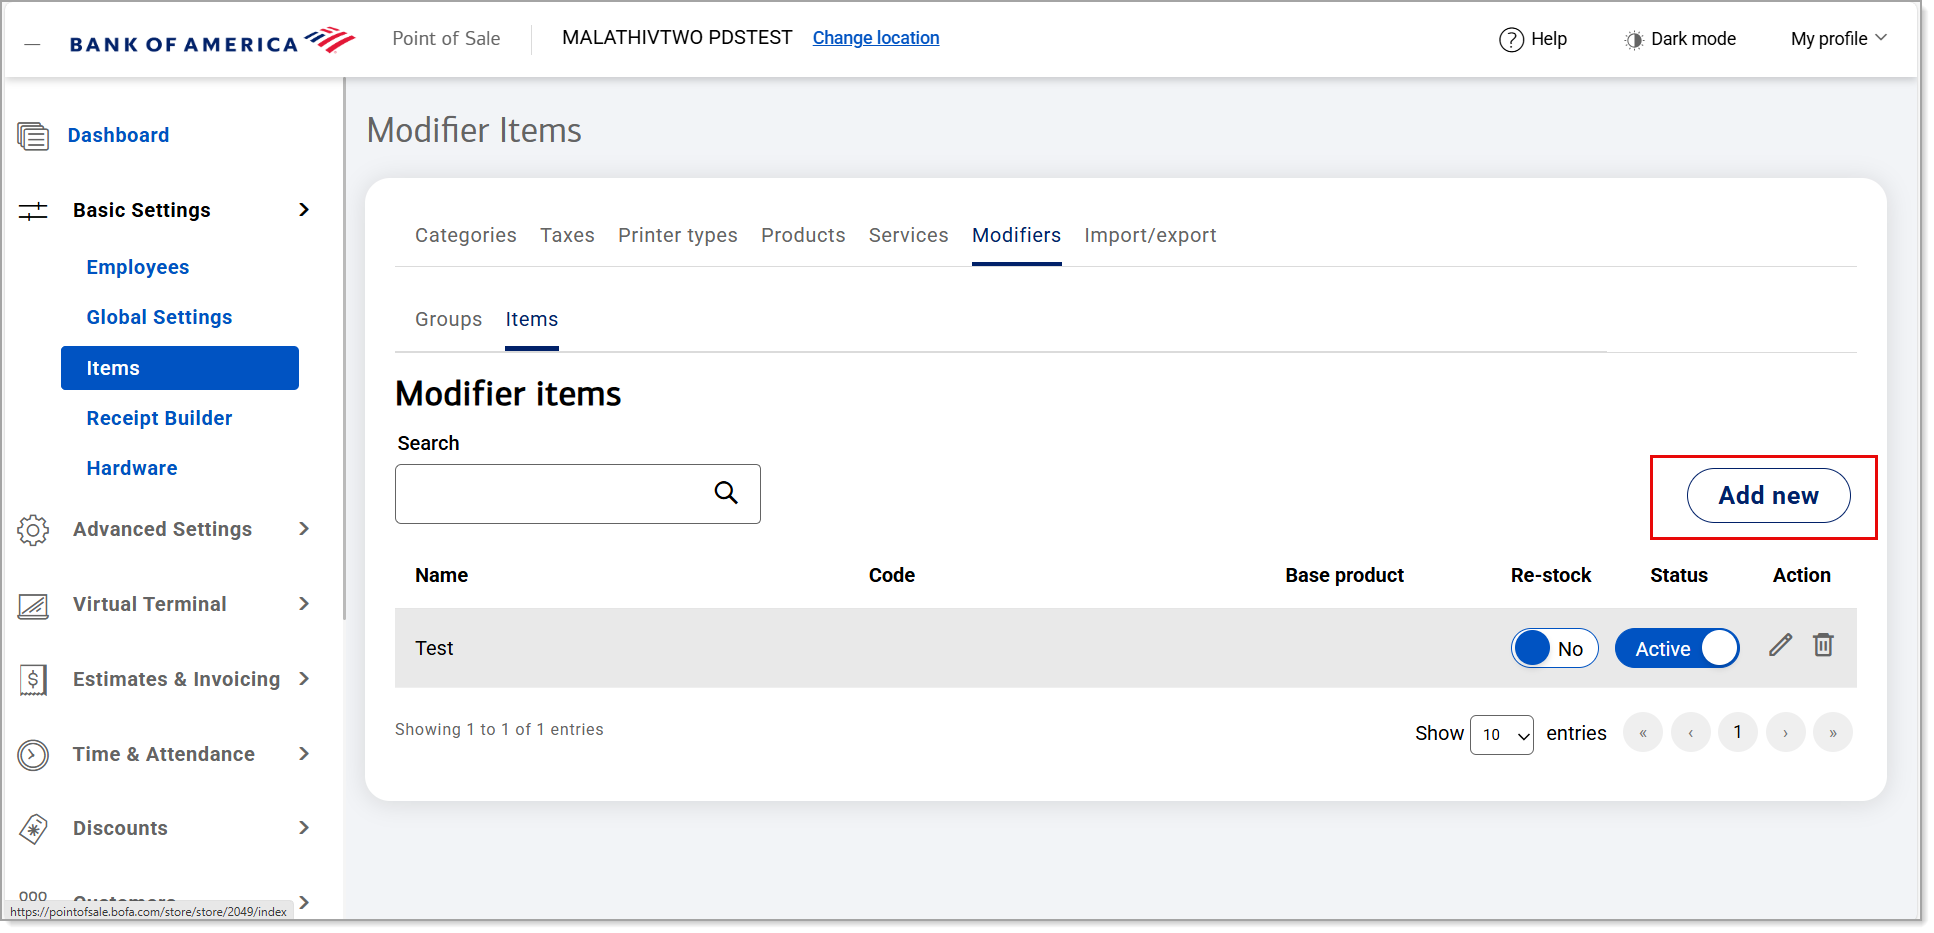Open the Show entries count dropdown
The image size is (1934, 933).
pyautogui.click(x=1502, y=735)
